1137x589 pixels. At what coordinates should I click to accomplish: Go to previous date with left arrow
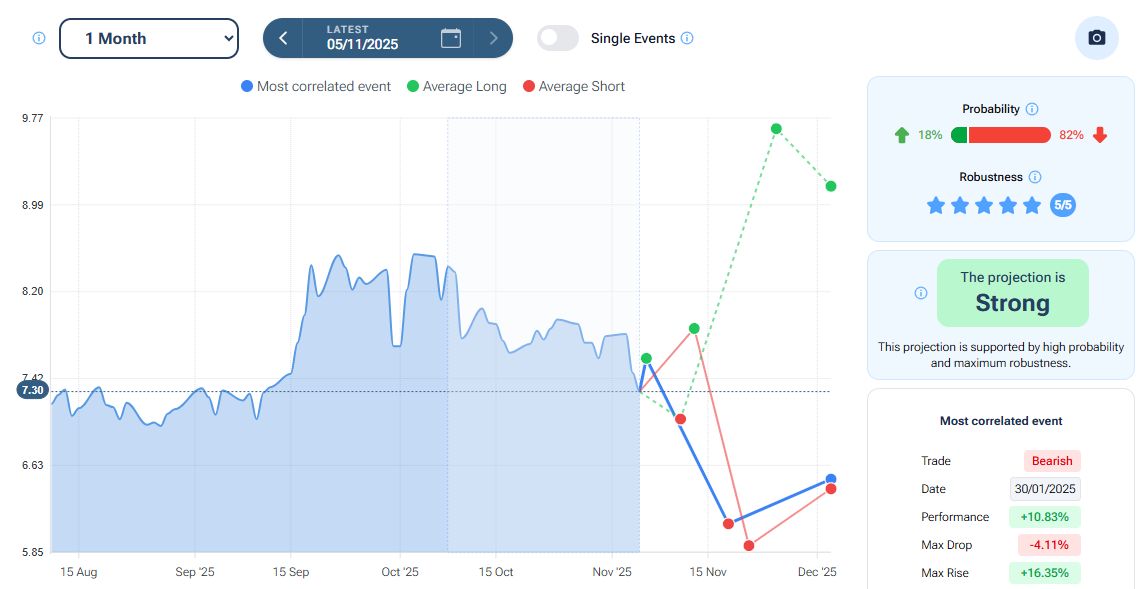pos(283,38)
